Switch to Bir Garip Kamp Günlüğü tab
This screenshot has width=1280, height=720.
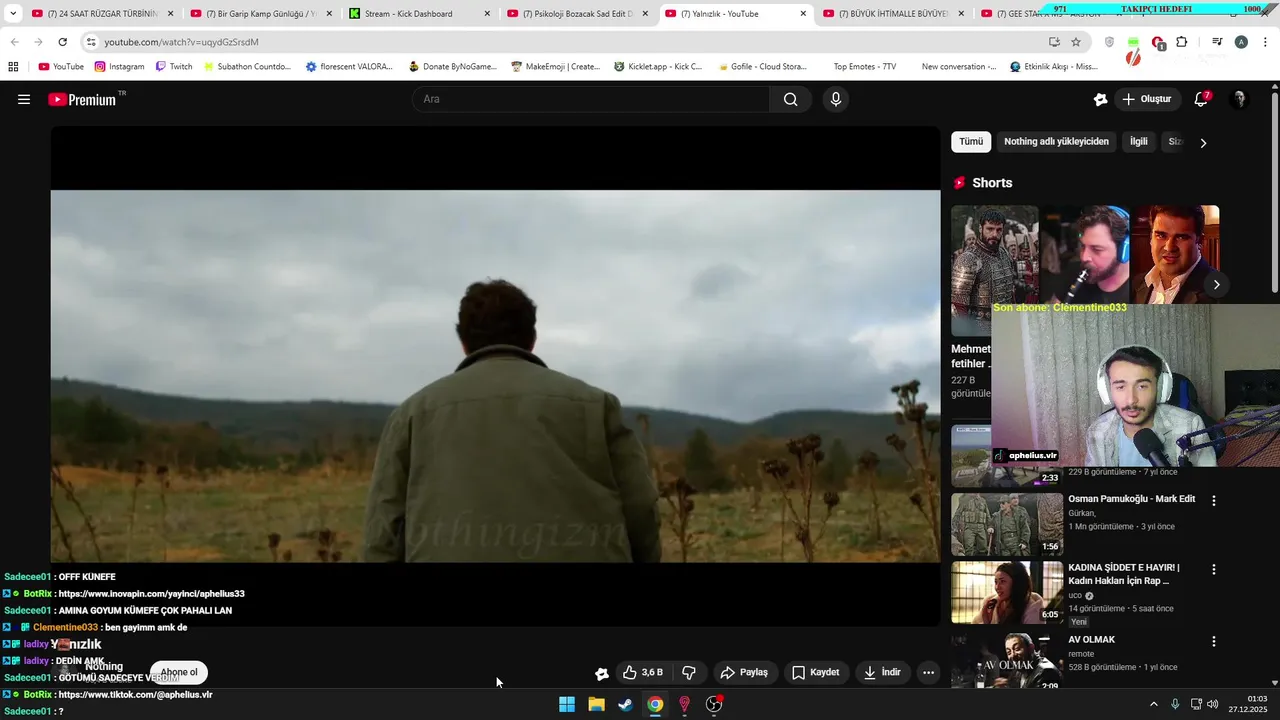[260, 14]
